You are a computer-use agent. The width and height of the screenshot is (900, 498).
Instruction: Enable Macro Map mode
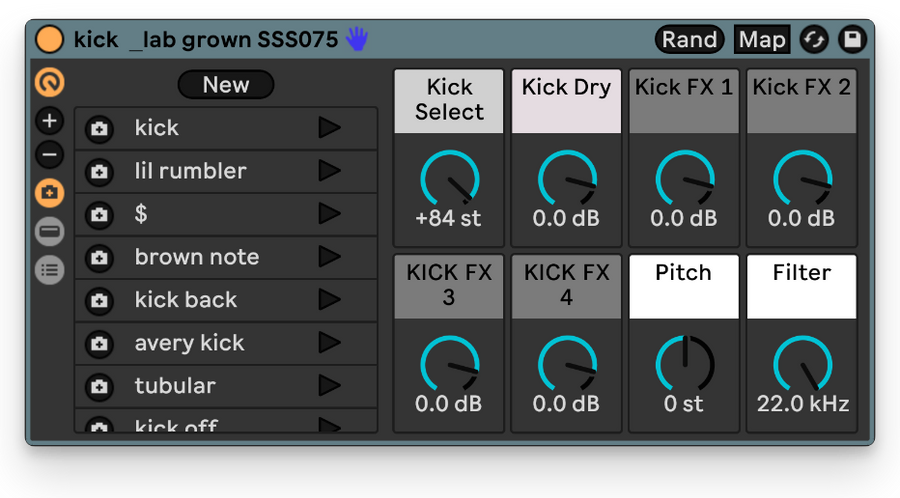coord(762,40)
